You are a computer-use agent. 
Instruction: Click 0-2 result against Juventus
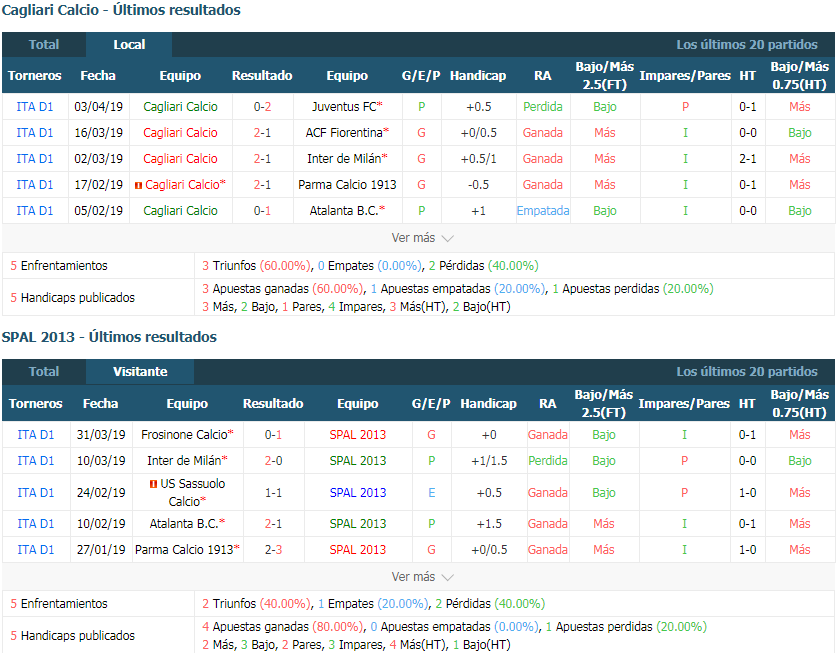(x=262, y=107)
